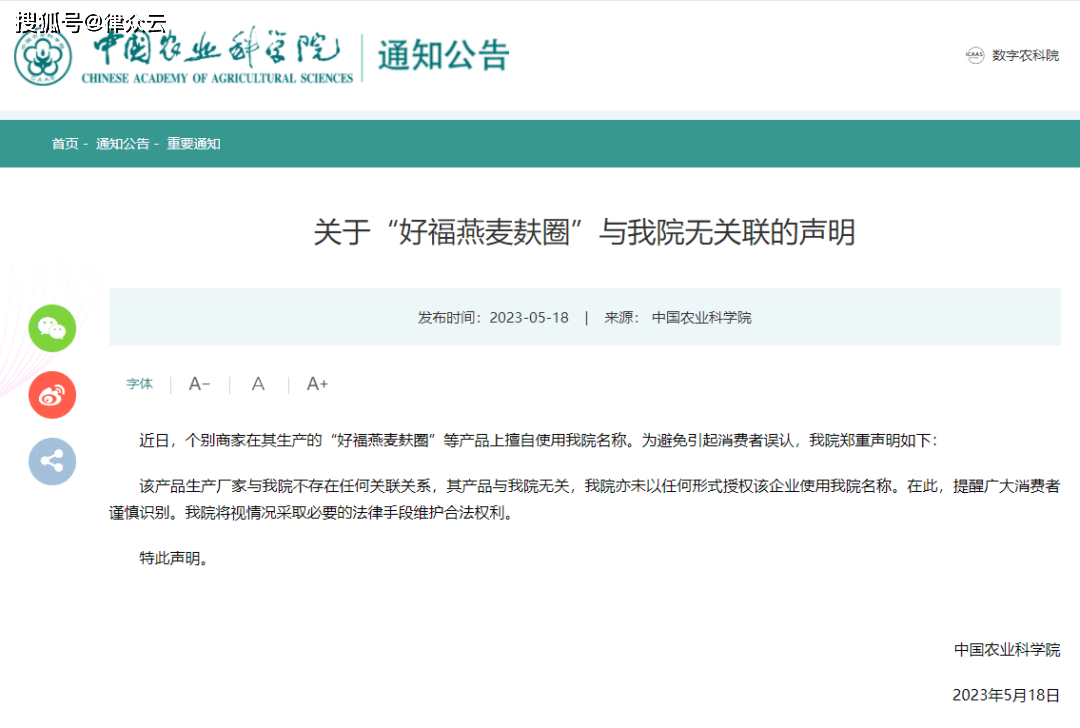Open 重要通知 in the breadcrumb

194,143
